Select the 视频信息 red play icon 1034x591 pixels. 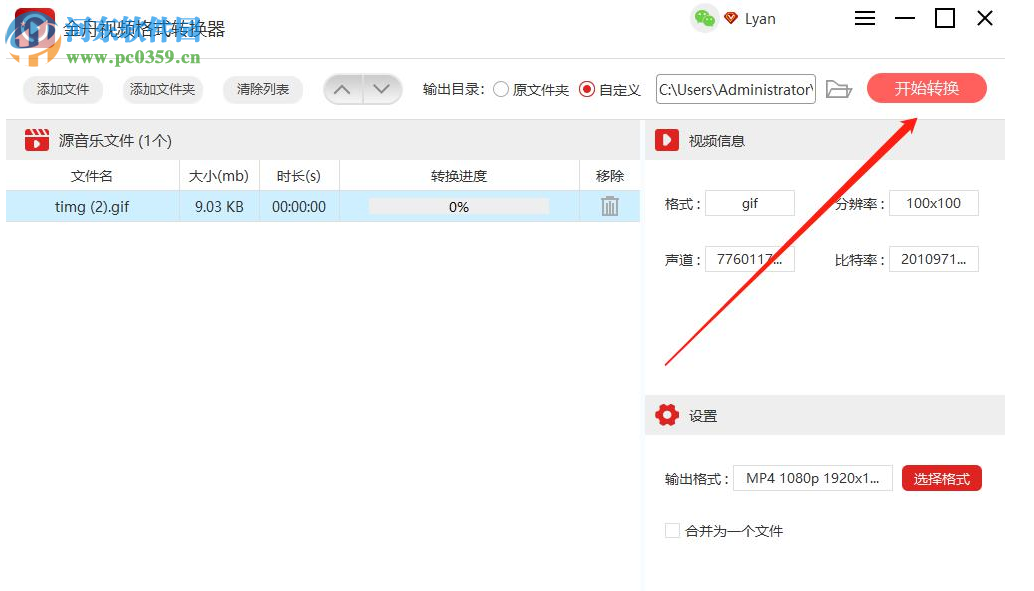coord(667,140)
